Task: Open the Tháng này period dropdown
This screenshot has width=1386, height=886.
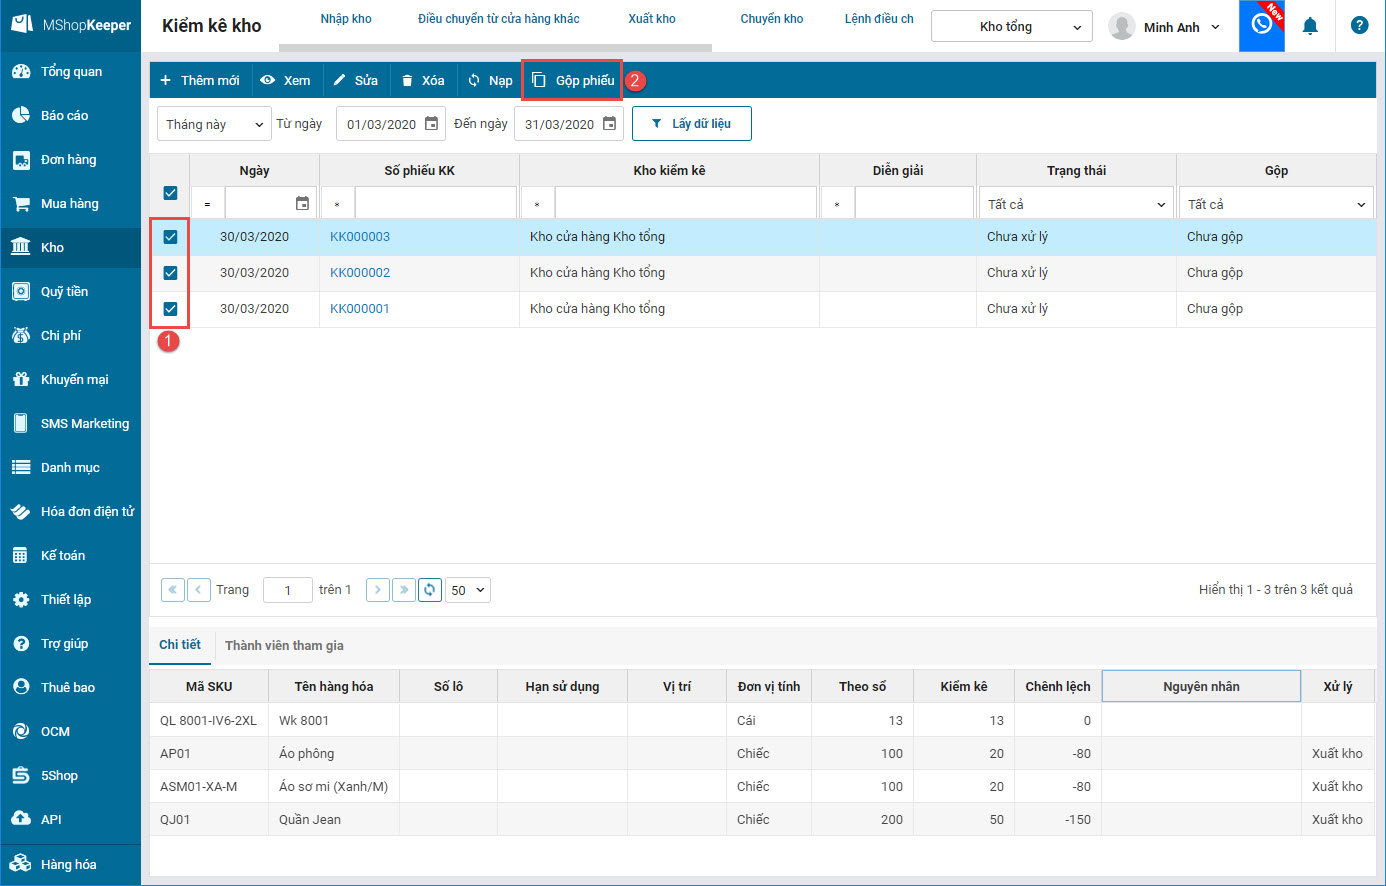Action: click(214, 124)
